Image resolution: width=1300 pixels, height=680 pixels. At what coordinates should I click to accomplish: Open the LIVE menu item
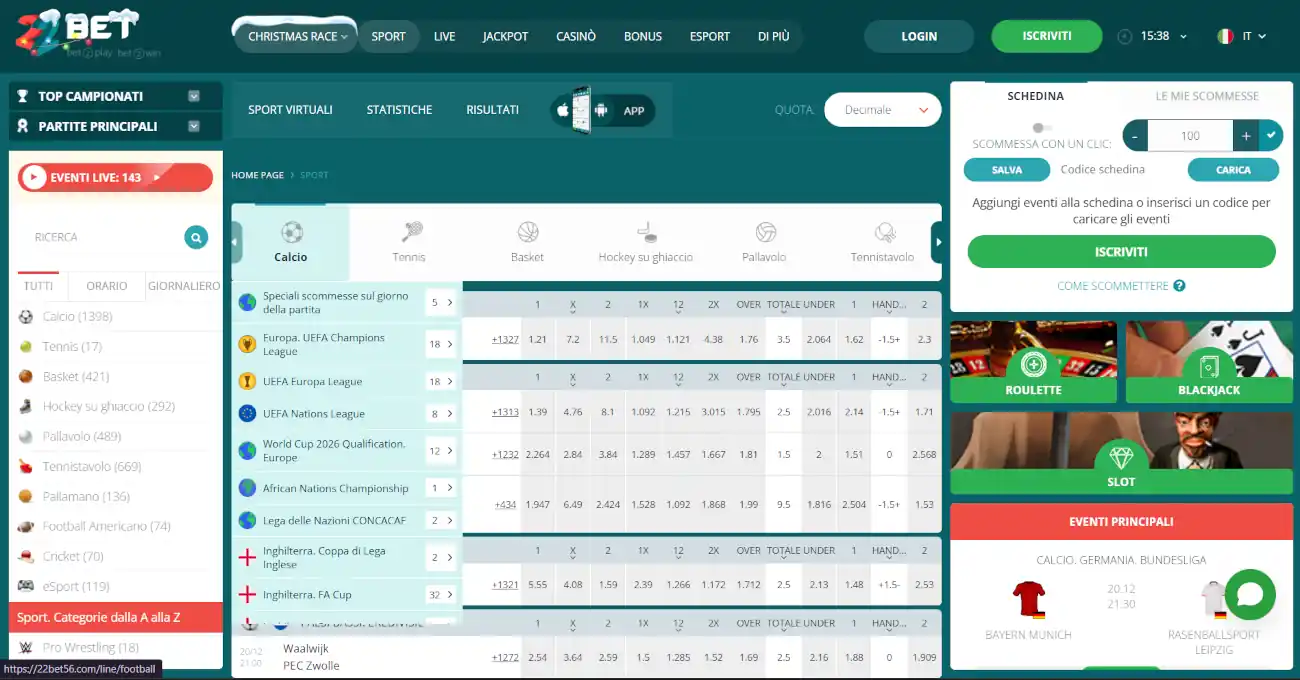click(x=444, y=36)
